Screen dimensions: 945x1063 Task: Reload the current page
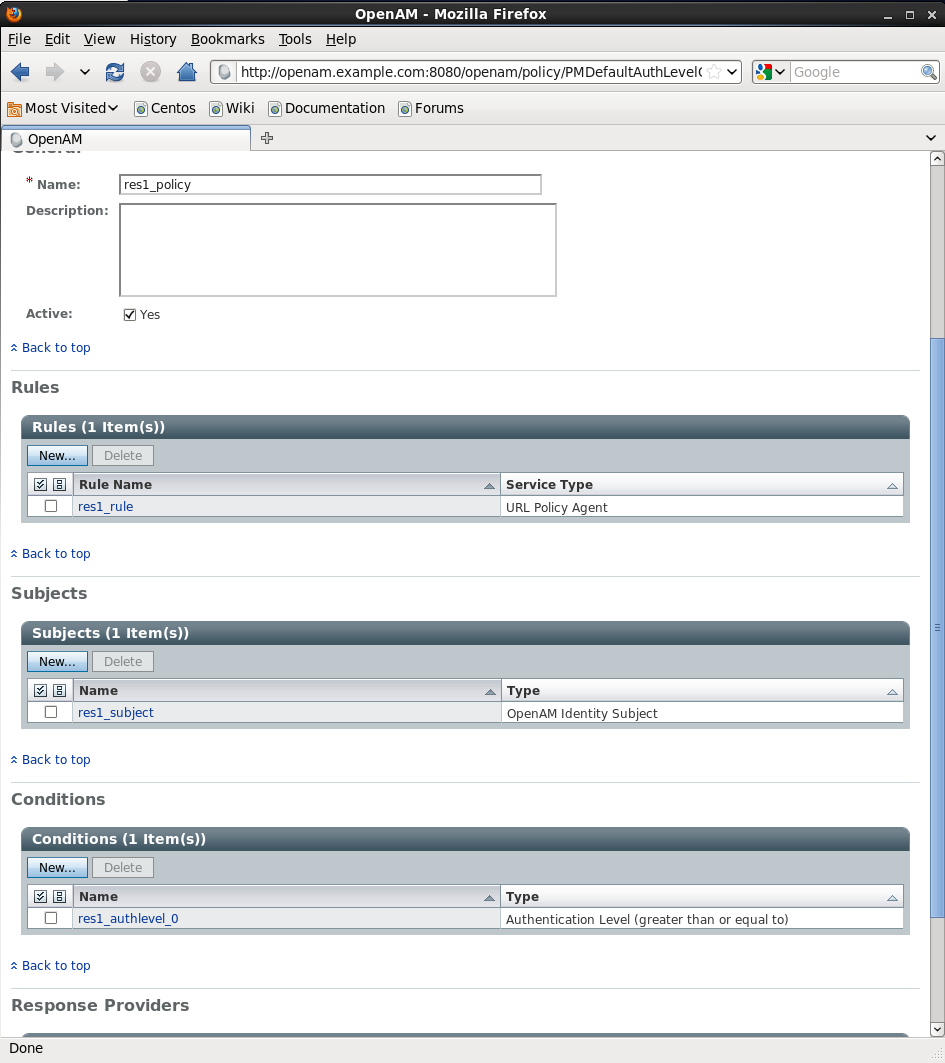tap(115, 71)
